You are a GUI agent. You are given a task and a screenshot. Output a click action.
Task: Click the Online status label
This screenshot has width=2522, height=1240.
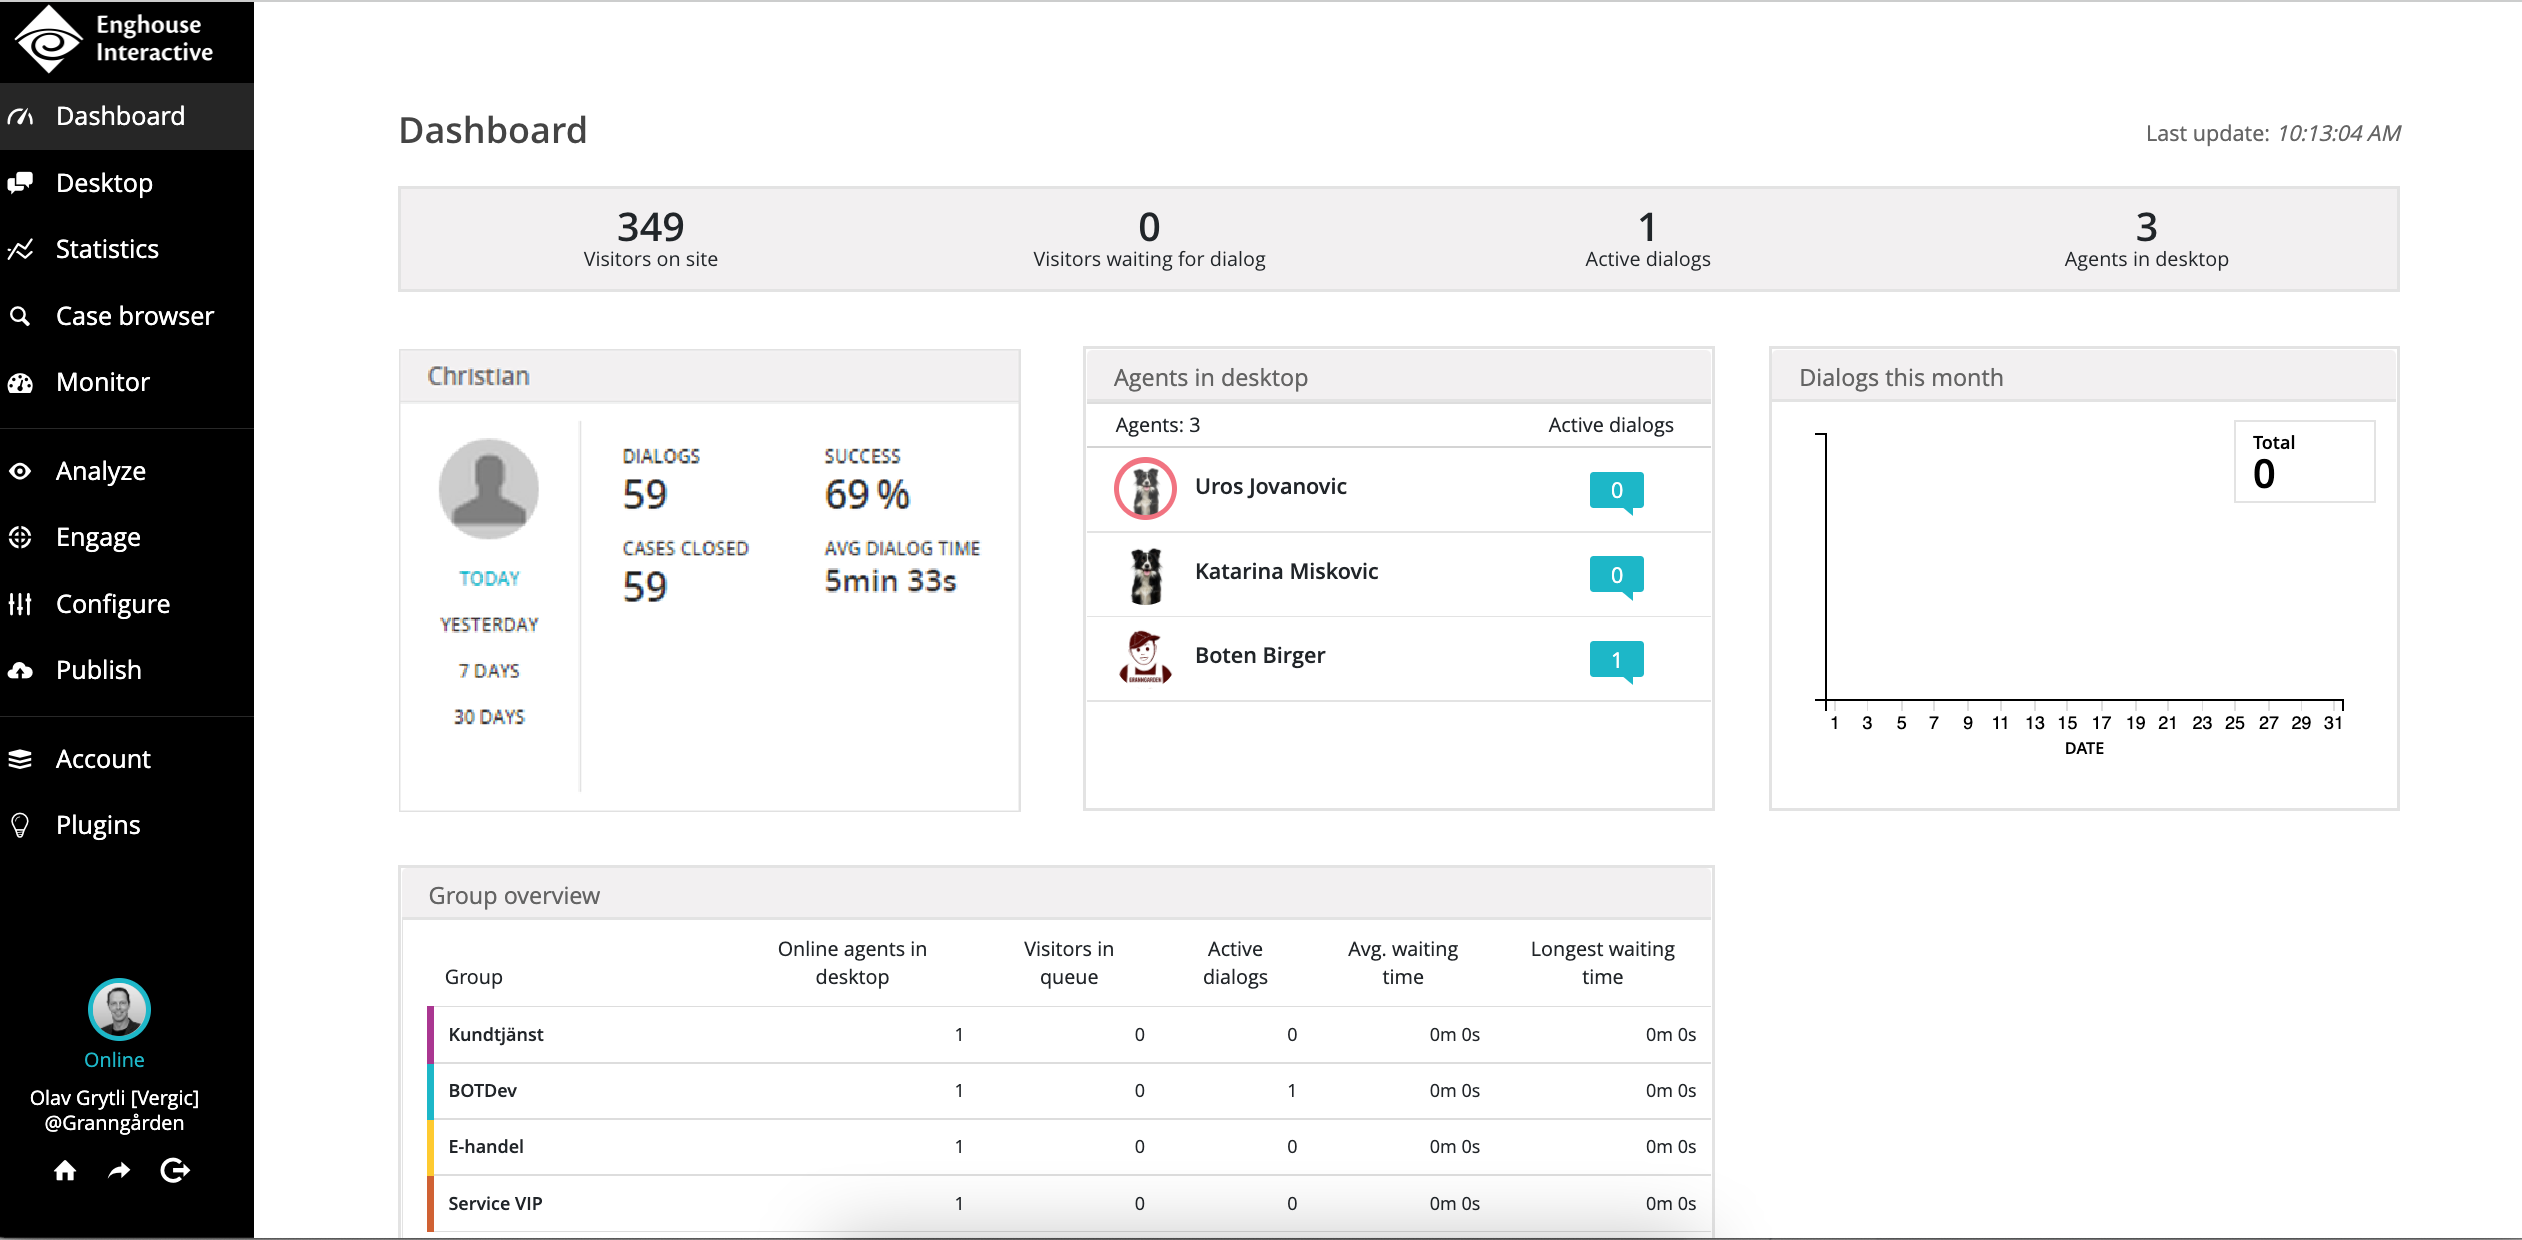tap(114, 1059)
